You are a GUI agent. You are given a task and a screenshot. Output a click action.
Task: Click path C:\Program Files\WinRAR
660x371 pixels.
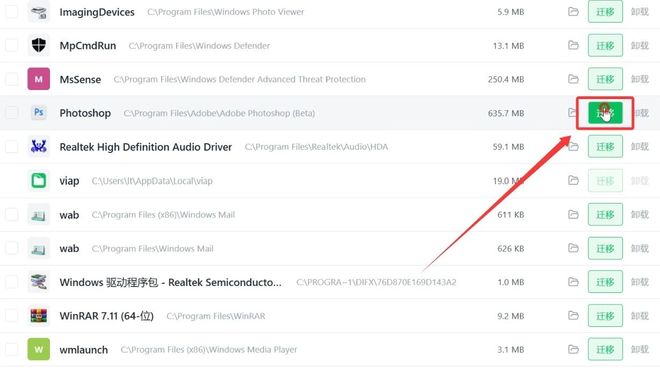216,316
